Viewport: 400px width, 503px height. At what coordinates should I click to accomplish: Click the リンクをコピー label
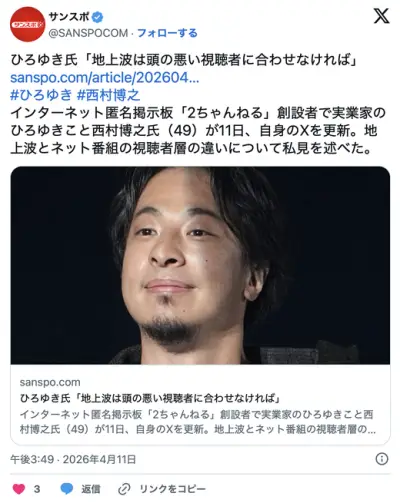click(173, 489)
